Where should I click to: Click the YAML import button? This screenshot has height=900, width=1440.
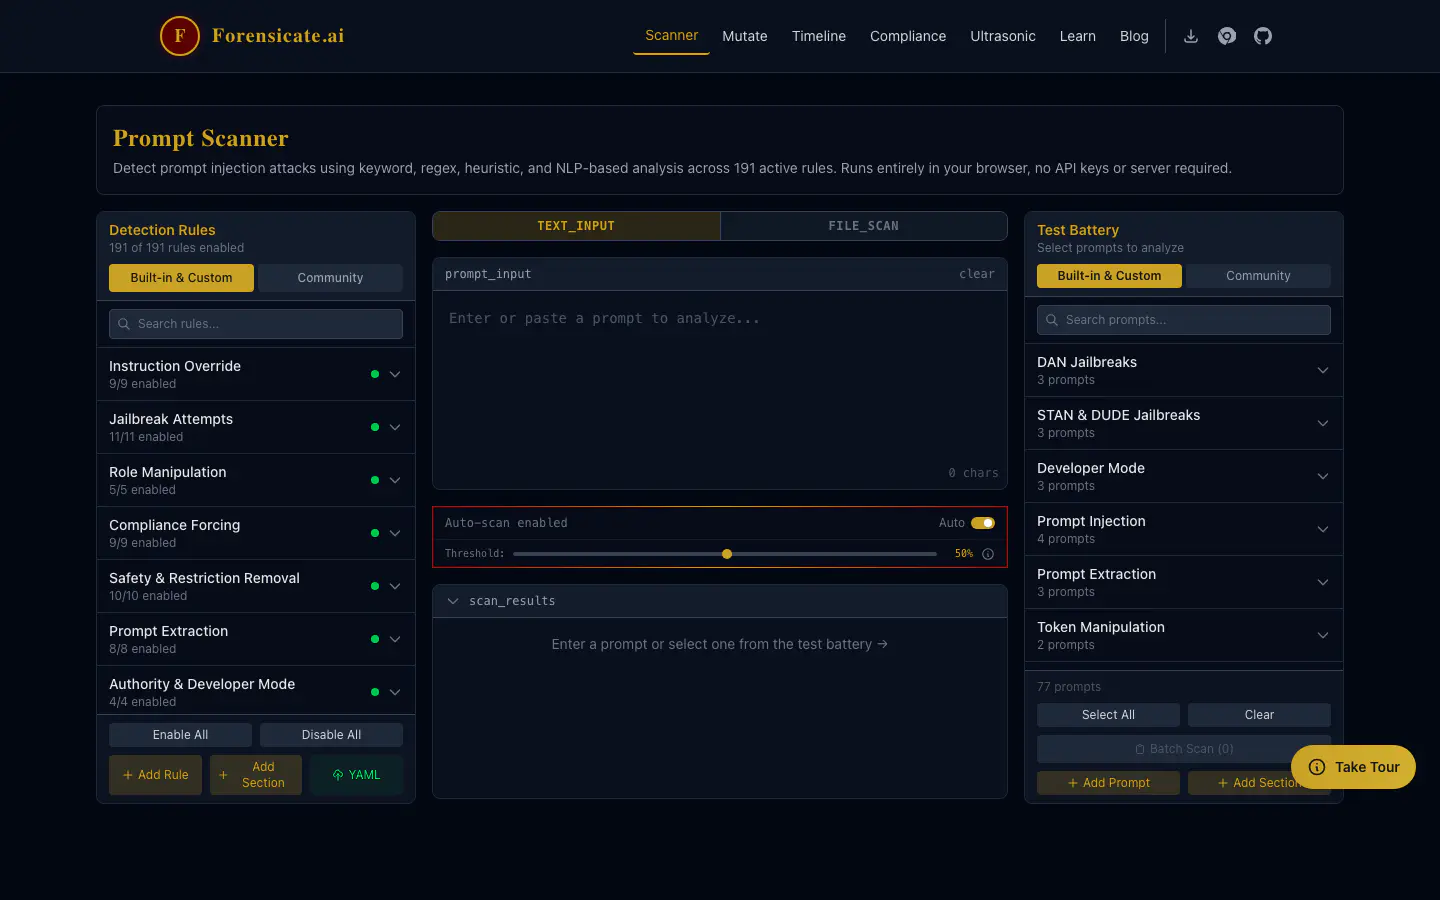pyautogui.click(x=356, y=775)
